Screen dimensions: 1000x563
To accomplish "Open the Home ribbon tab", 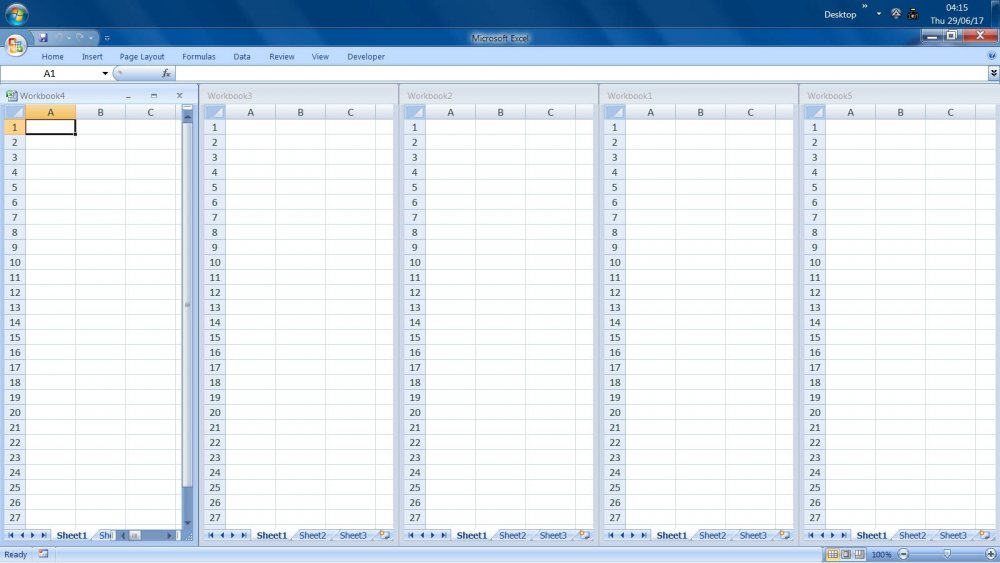I will pyautogui.click(x=52, y=57).
